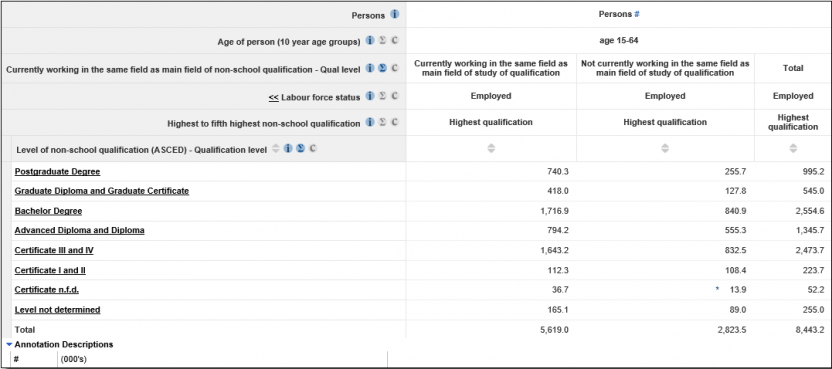832x369 pixels.
Task: Select value 794.2 in Advanced Diploma row
Action: (x=558, y=230)
